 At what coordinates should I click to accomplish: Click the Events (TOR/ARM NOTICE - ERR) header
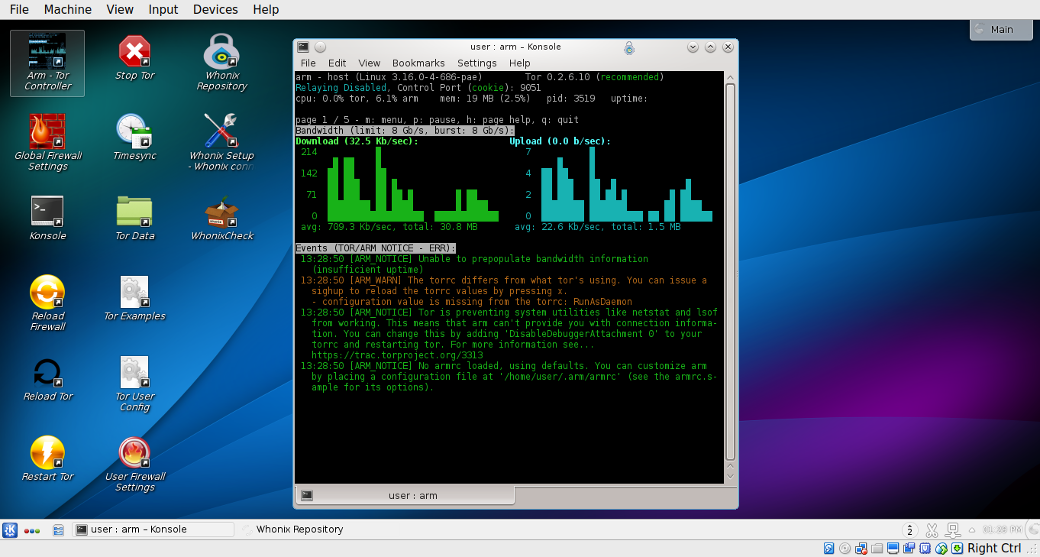(375, 248)
